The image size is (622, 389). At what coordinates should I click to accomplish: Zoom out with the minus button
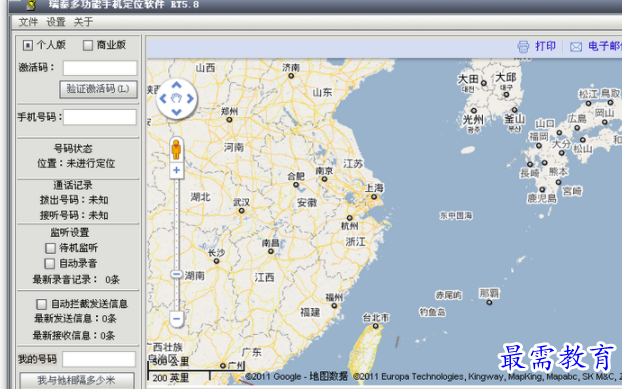(177, 318)
